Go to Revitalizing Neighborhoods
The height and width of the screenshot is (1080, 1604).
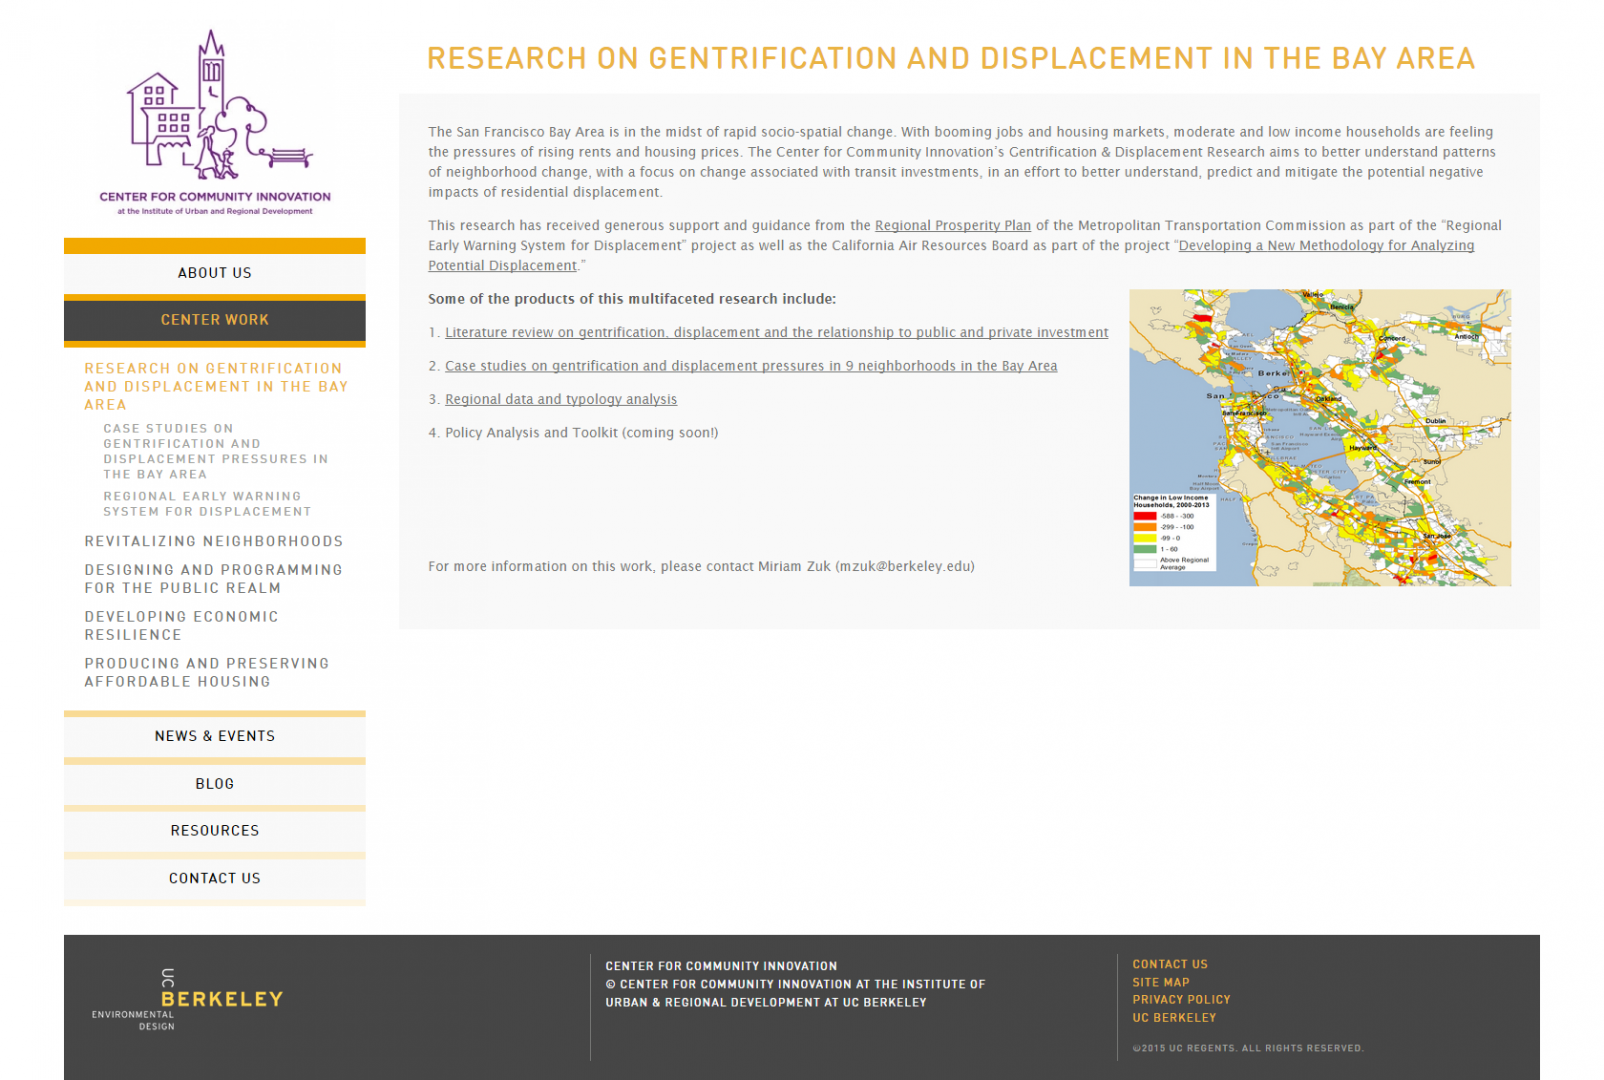pyautogui.click(x=214, y=541)
